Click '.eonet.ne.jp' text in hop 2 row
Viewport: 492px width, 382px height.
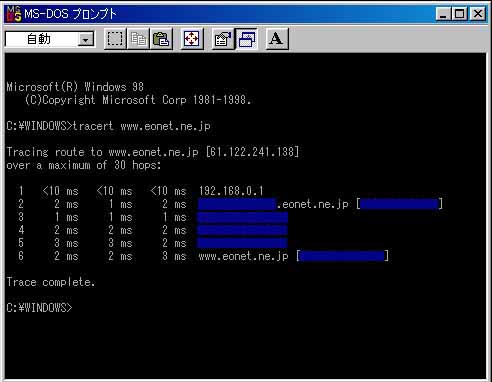tap(313, 204)
